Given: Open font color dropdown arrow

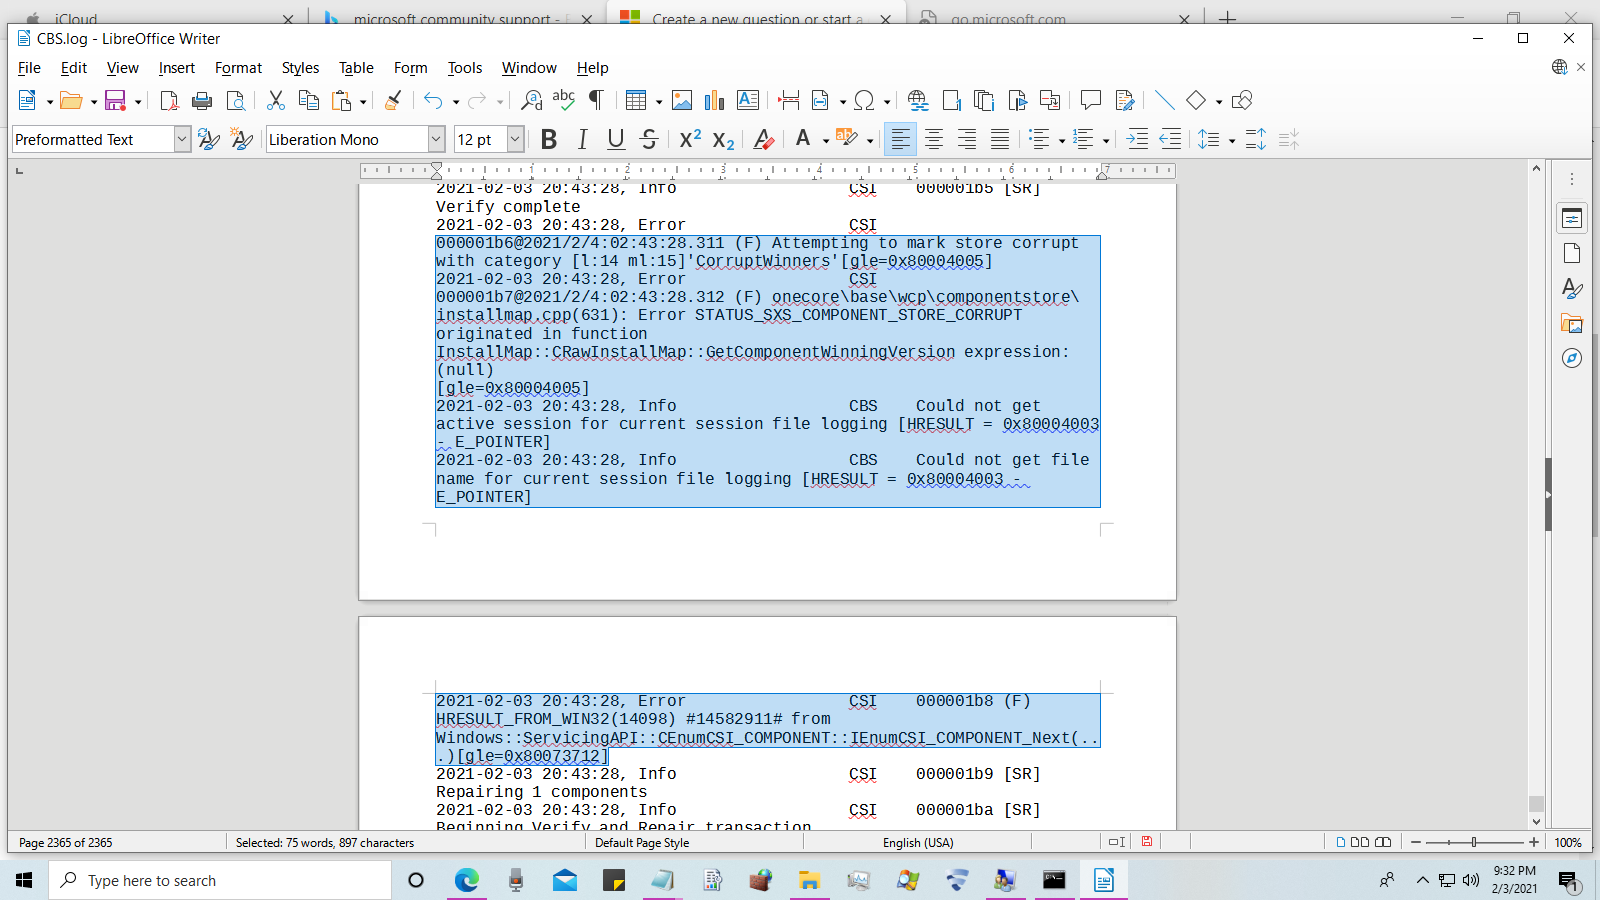Looking at the screenshot, I should click(x=825, y=140).
